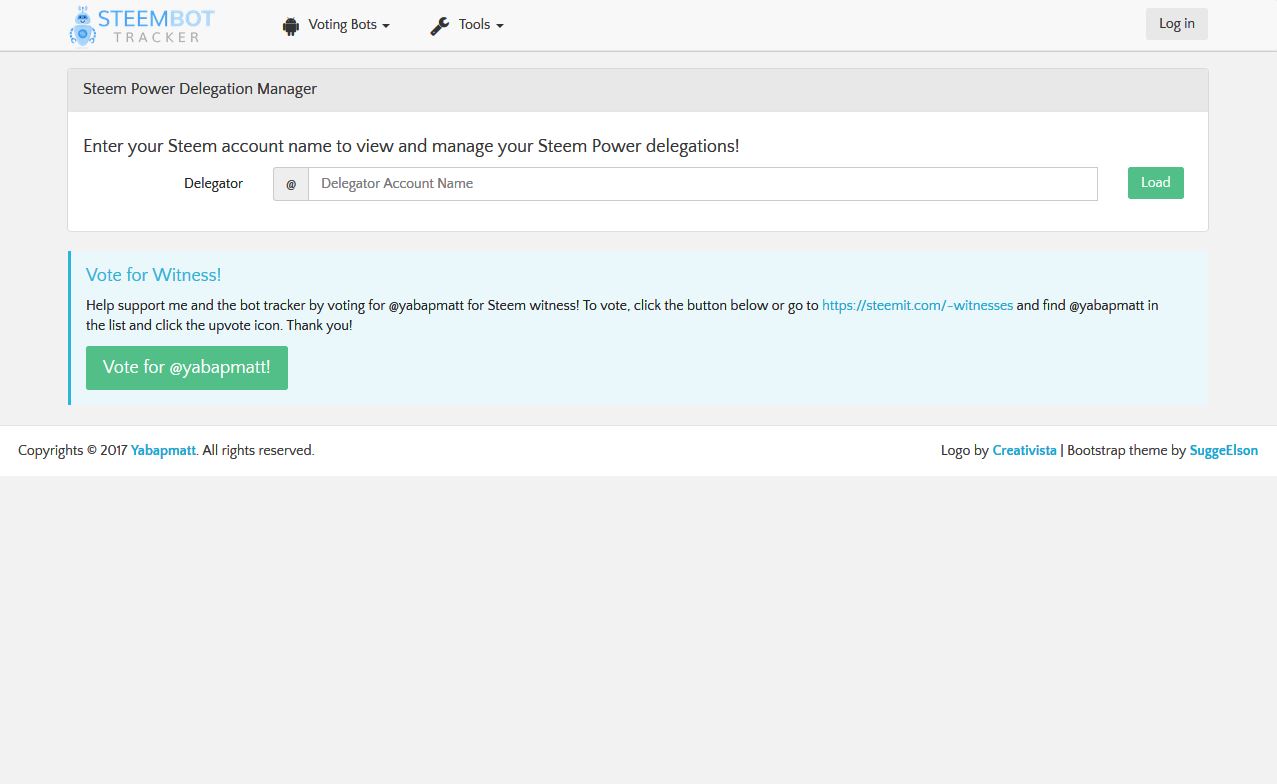
Task: Click the wrench icon beside Tools
Action: (x=440, y=26)
